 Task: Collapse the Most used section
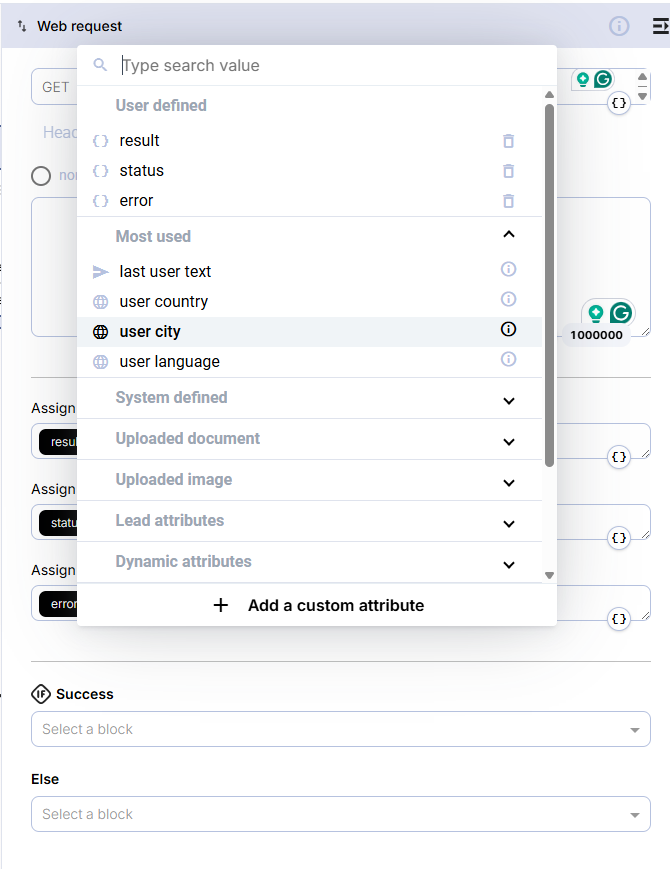click(x=508, y=235)
